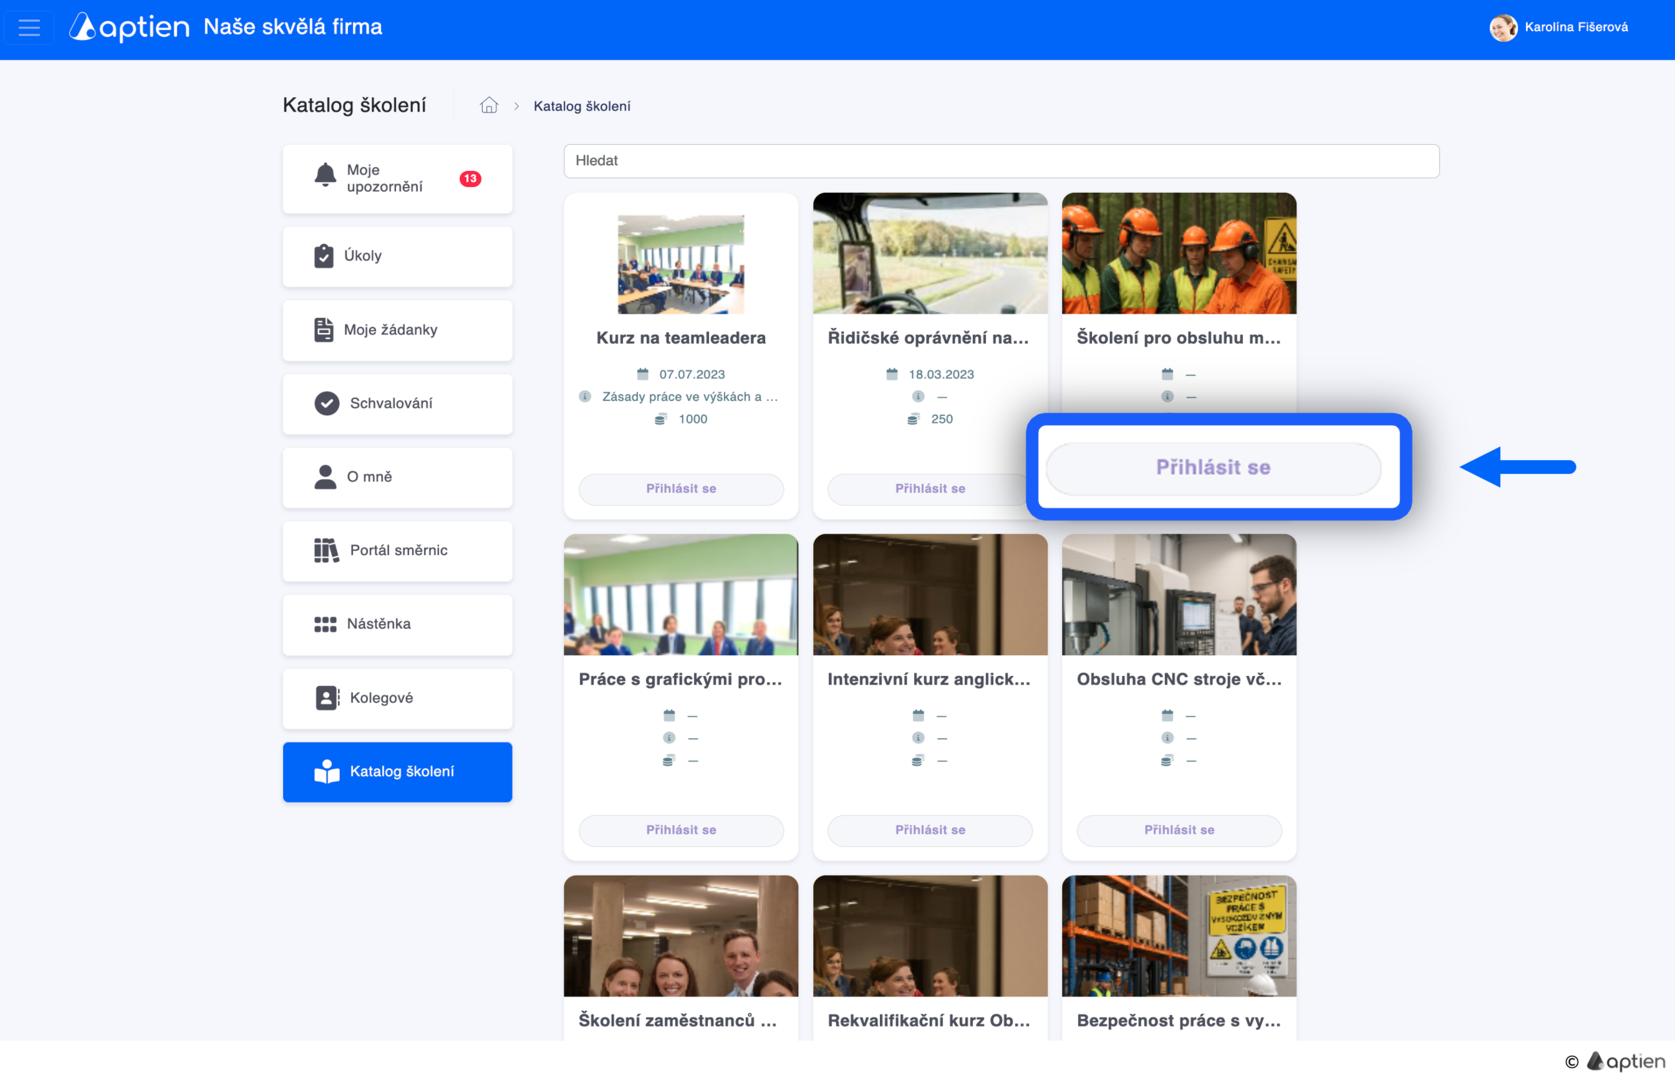The image size is (1675, 1080).
Task: Open Schvalování checkmark icon
Action: [327, 403]
